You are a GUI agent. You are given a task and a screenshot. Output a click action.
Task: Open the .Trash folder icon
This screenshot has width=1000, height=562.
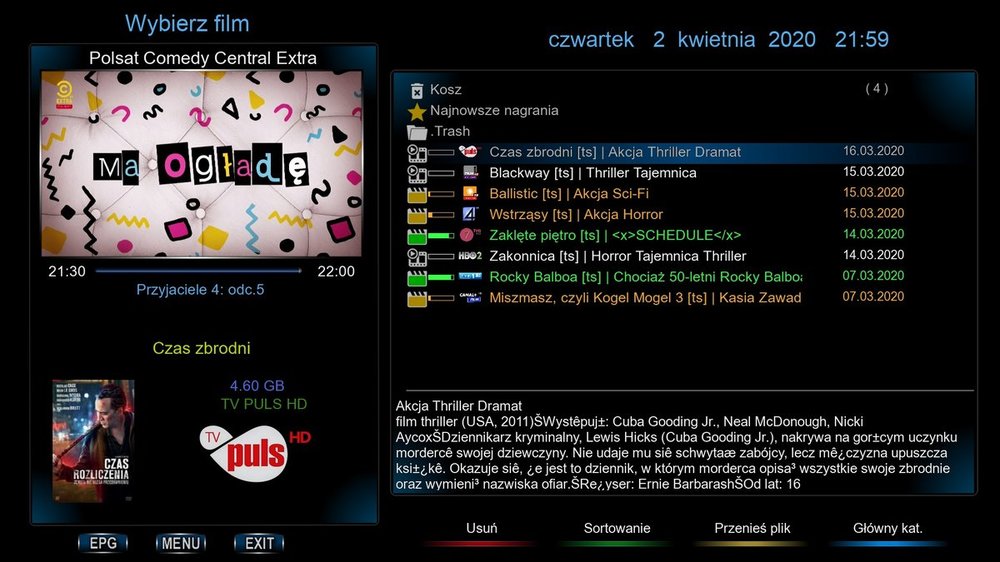pyautogui.click(x=417, y=132)
